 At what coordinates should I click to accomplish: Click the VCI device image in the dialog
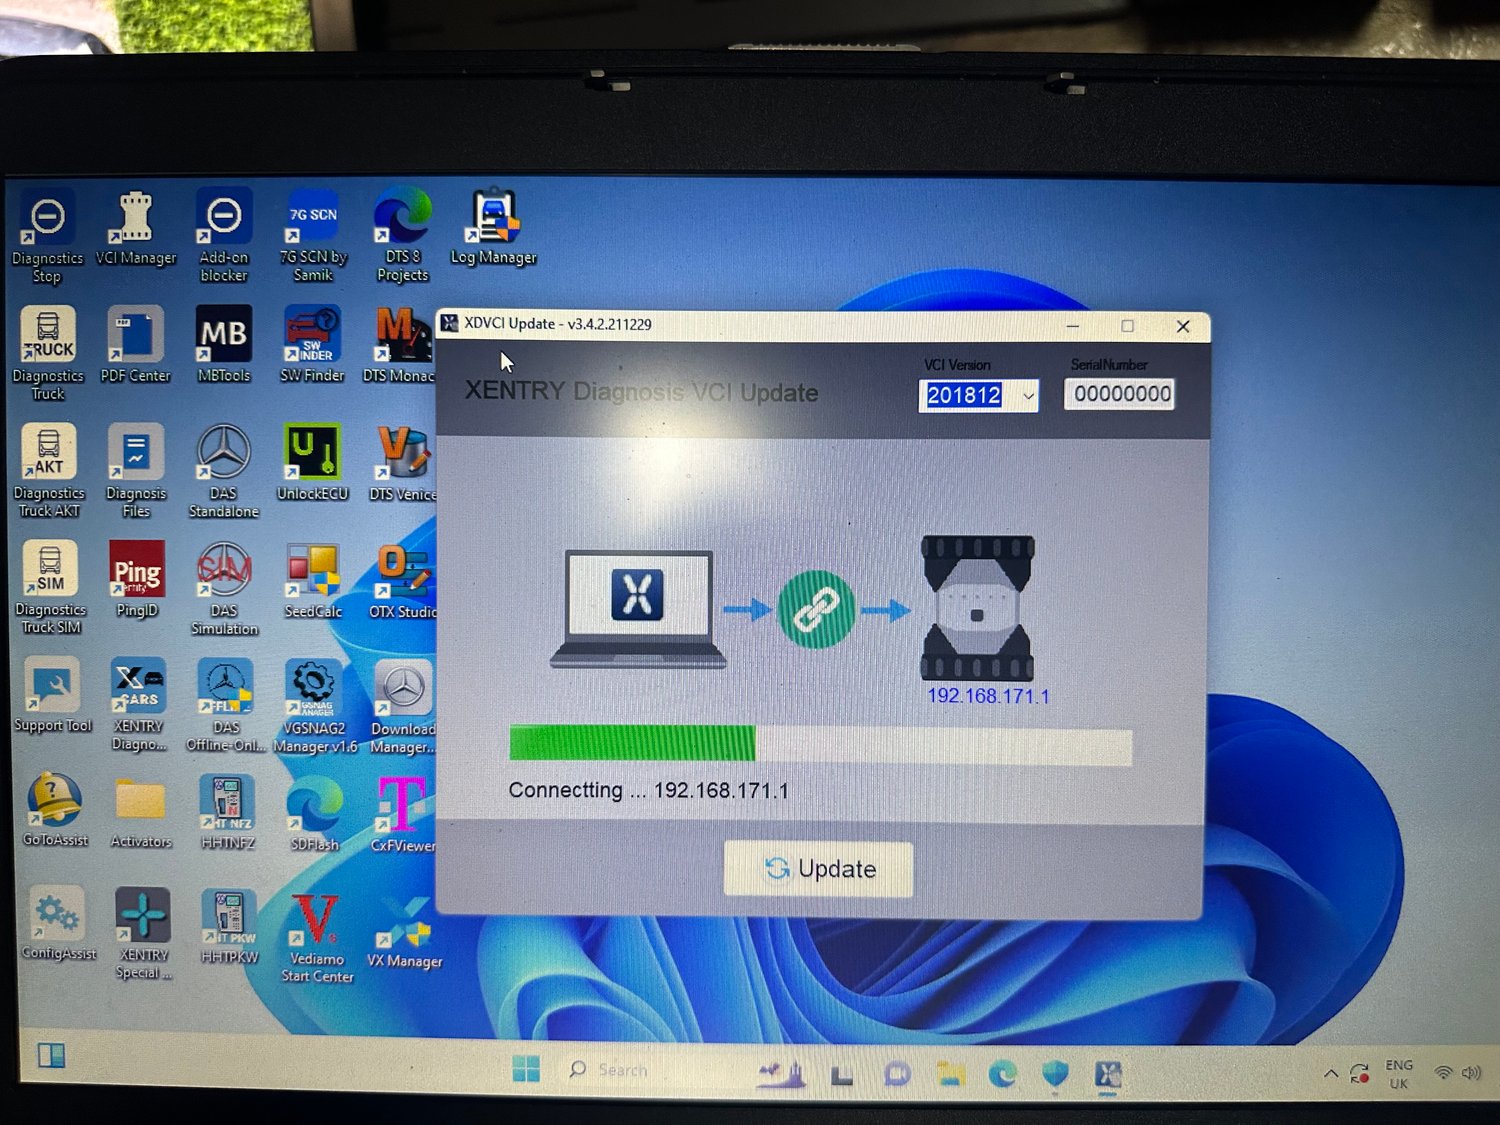[x=977, y=608]
